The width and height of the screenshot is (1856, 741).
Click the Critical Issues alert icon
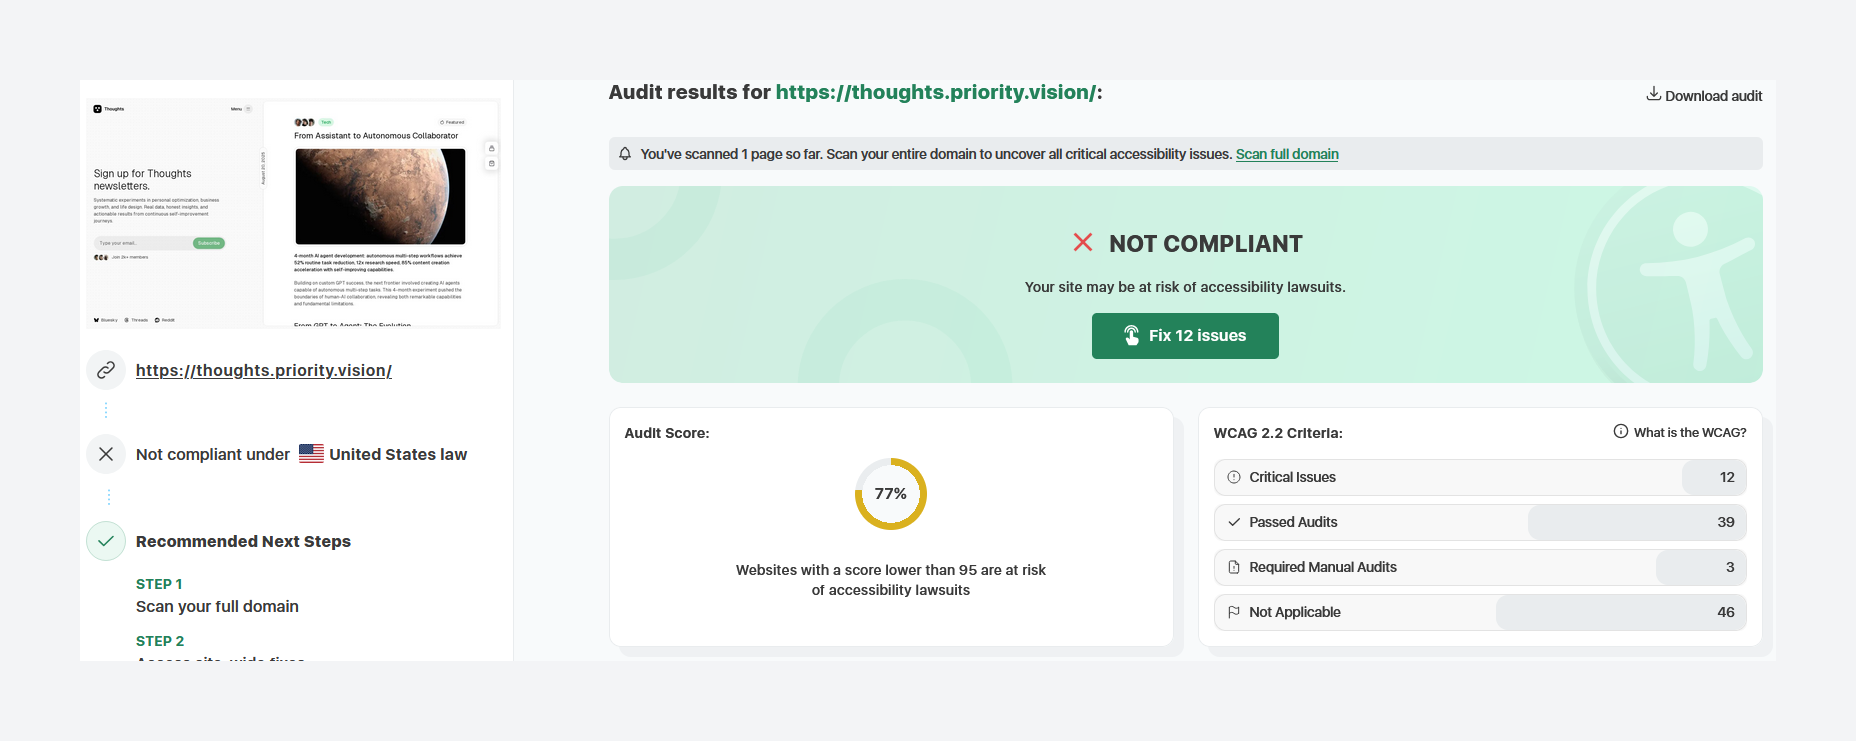[1234, 477]
